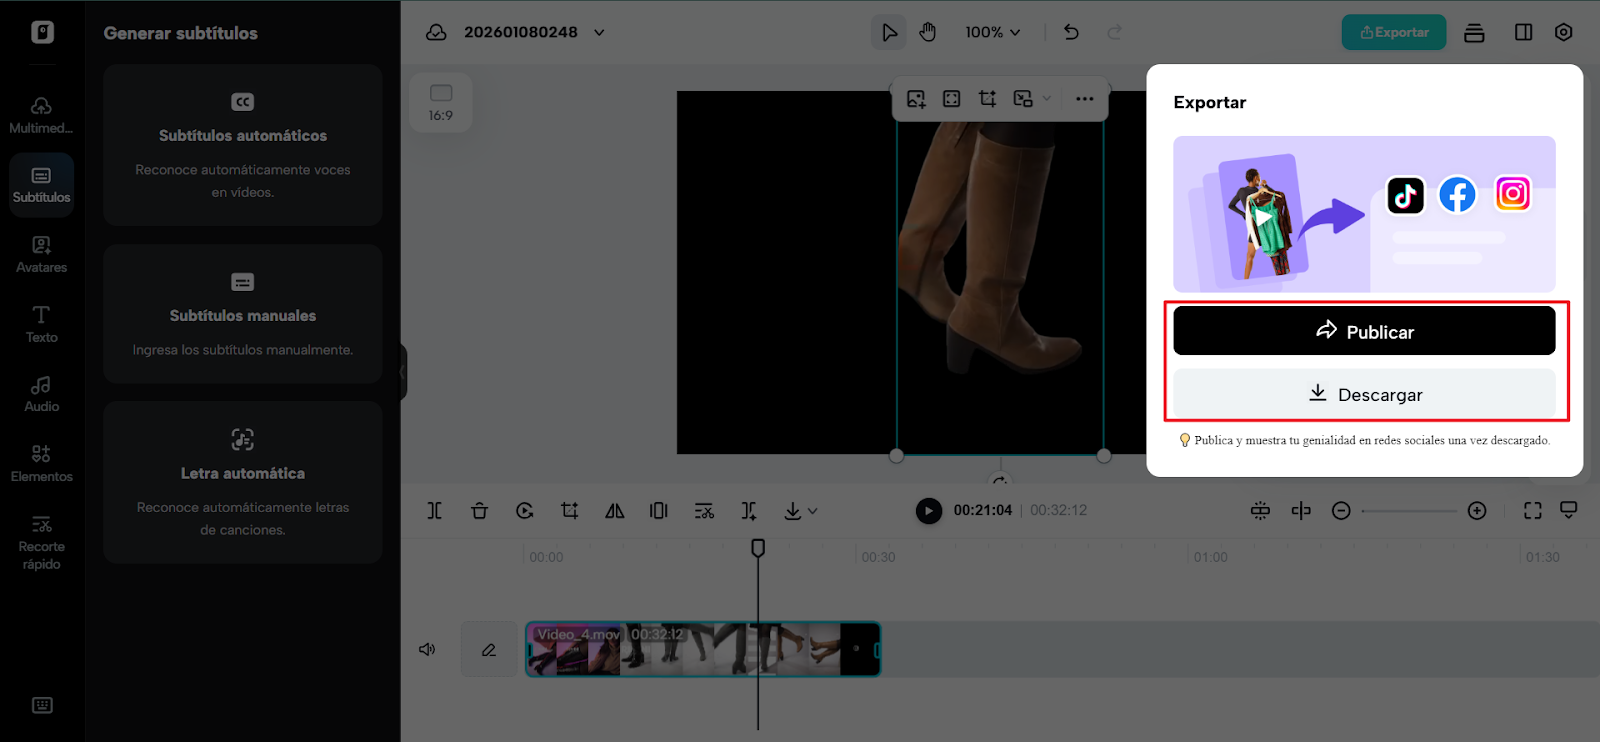Open the project name dropdown arrow
This screenshot has height=742, width=1600.
[x=599, y=32]
